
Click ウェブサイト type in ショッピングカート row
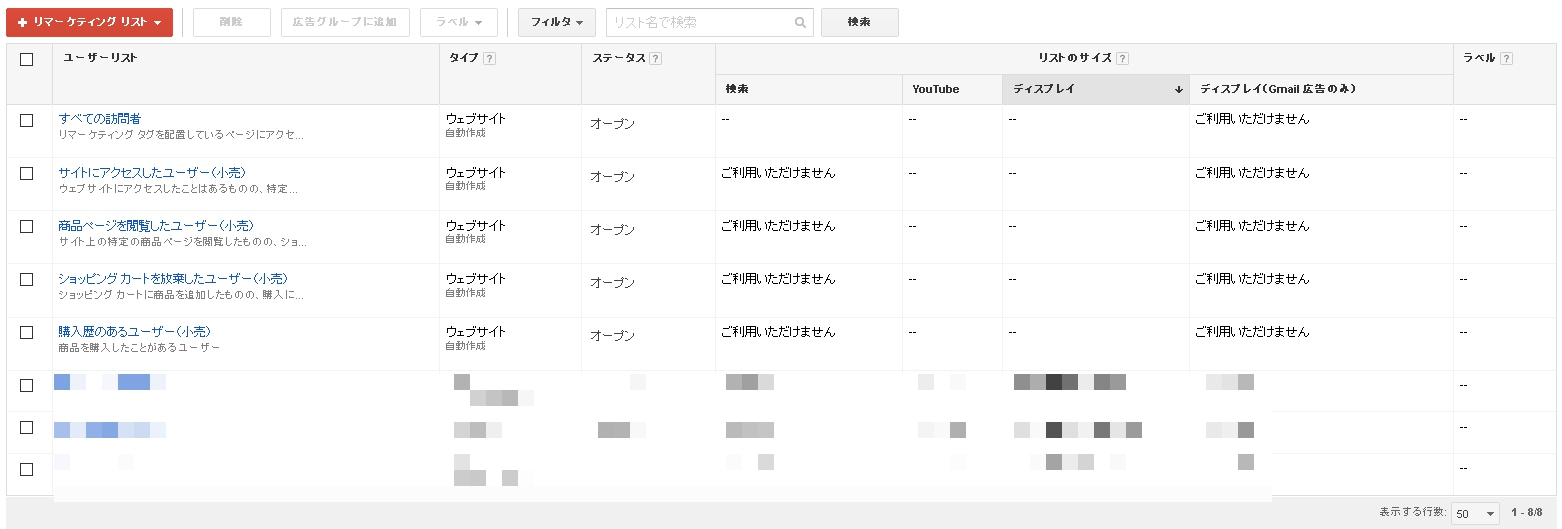(x=476, y=278)
